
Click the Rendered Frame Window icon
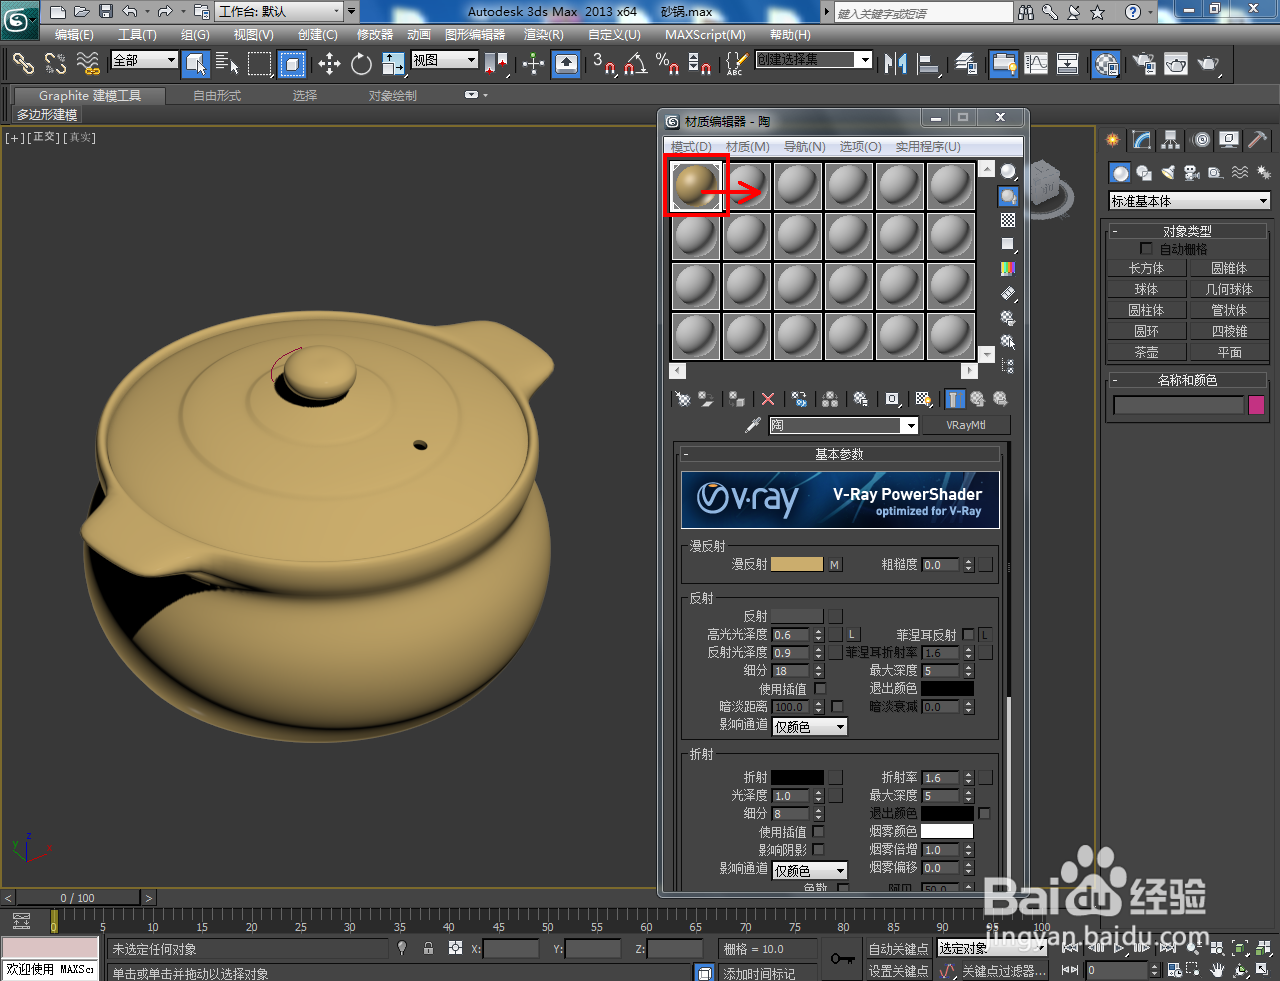(x=1176, y=64)
